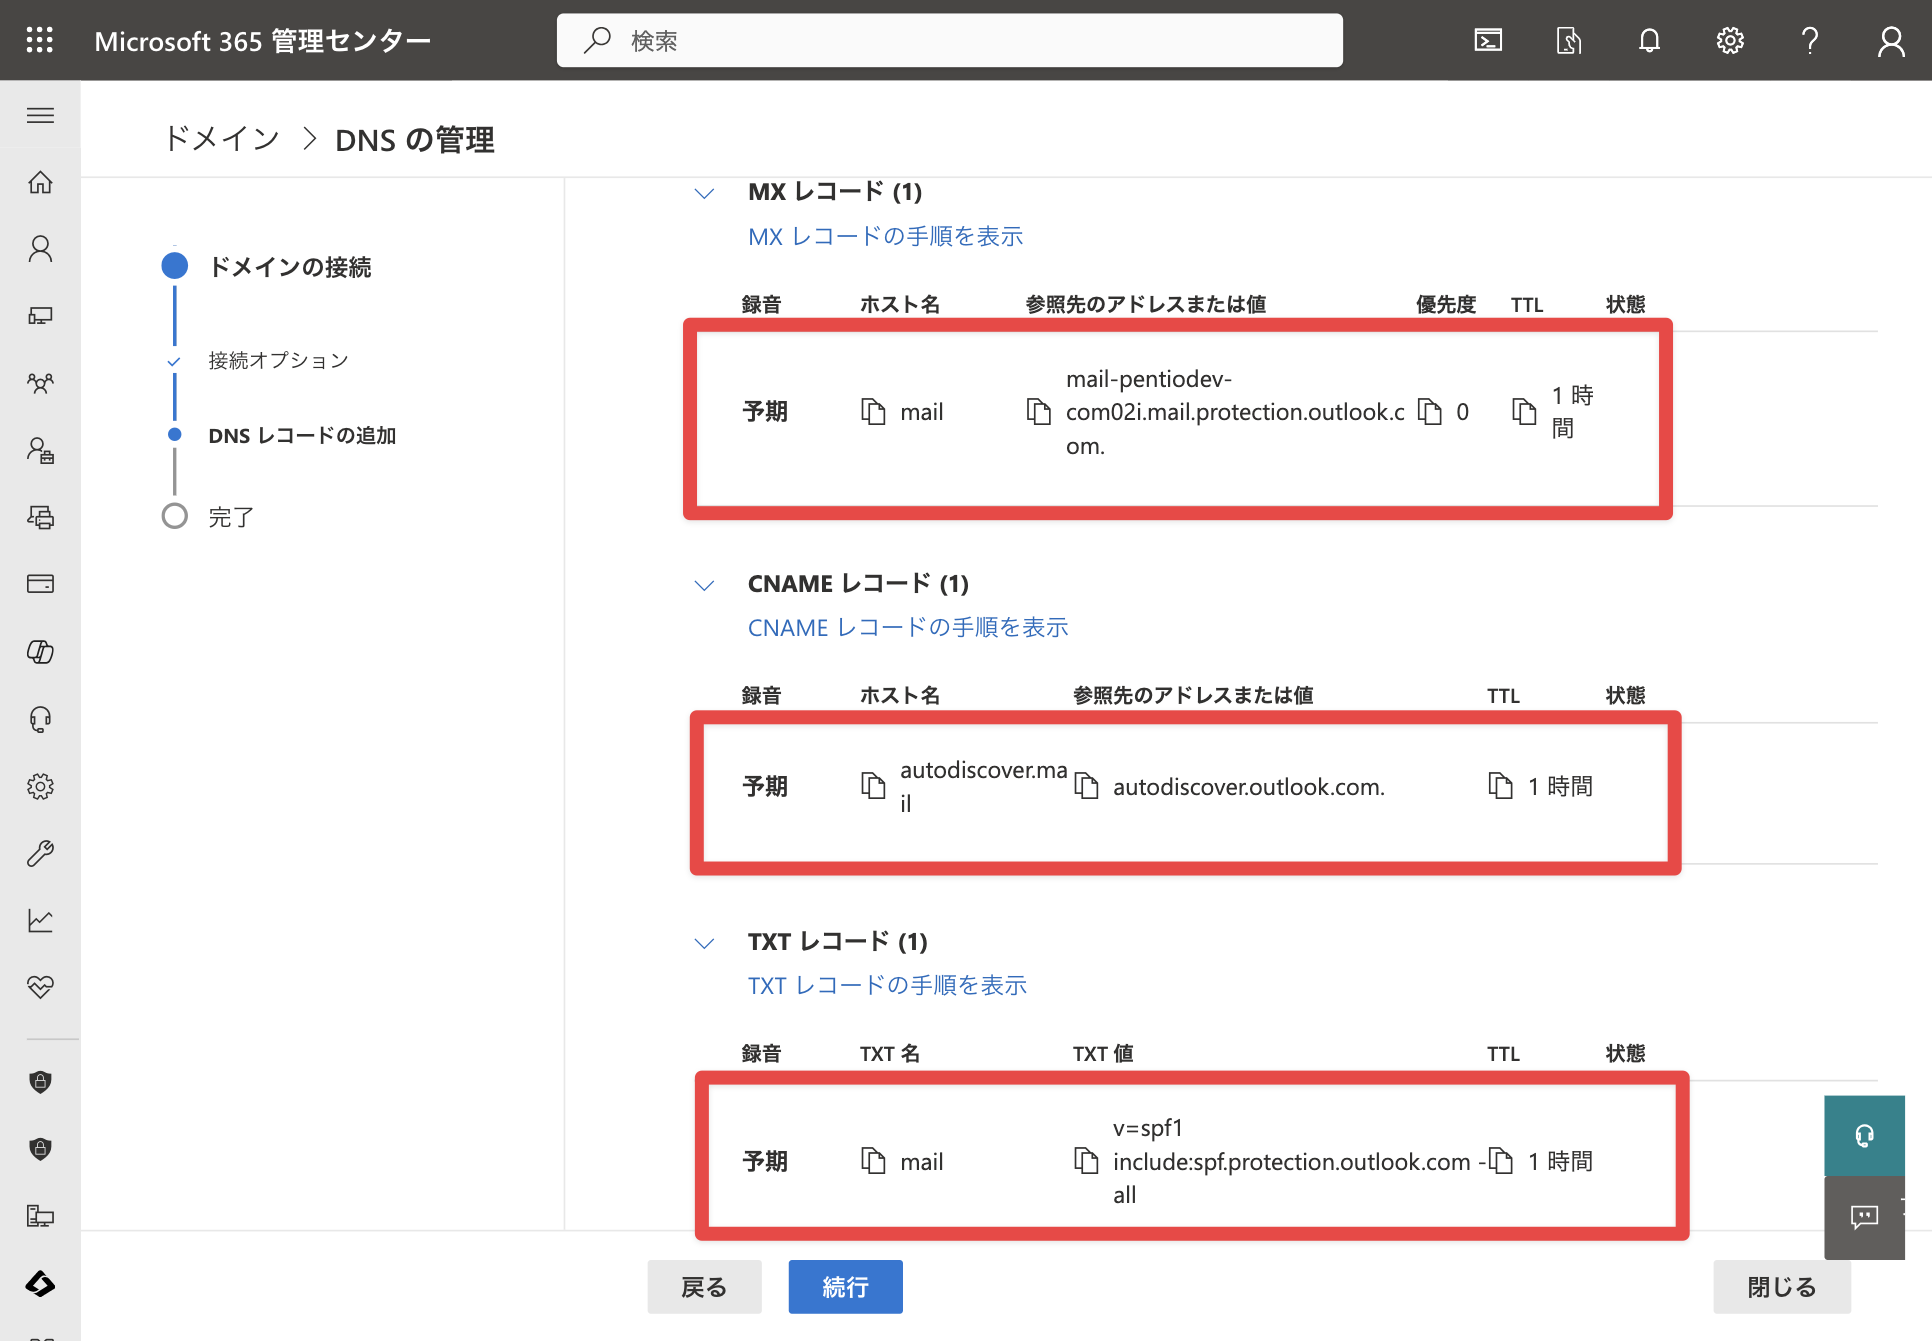Open the notifications bell icon
The height and width of the screenshot is (1344, 1932).
click(1649, 40)
